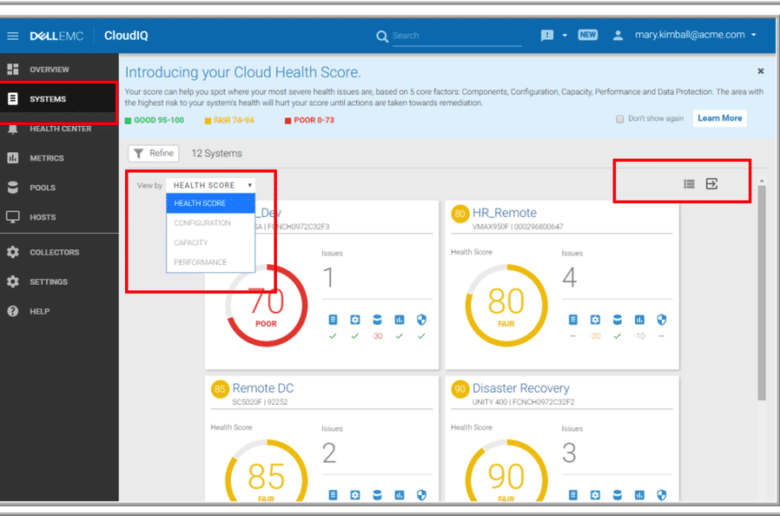Check the Don't show again box

(x=619, y=119)
